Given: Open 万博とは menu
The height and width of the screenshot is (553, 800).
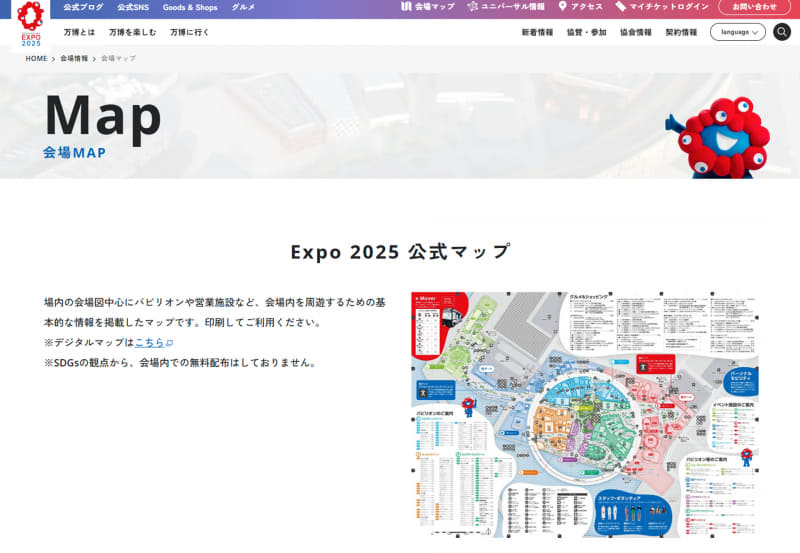Looking at the screenshot, I should 80,32.
